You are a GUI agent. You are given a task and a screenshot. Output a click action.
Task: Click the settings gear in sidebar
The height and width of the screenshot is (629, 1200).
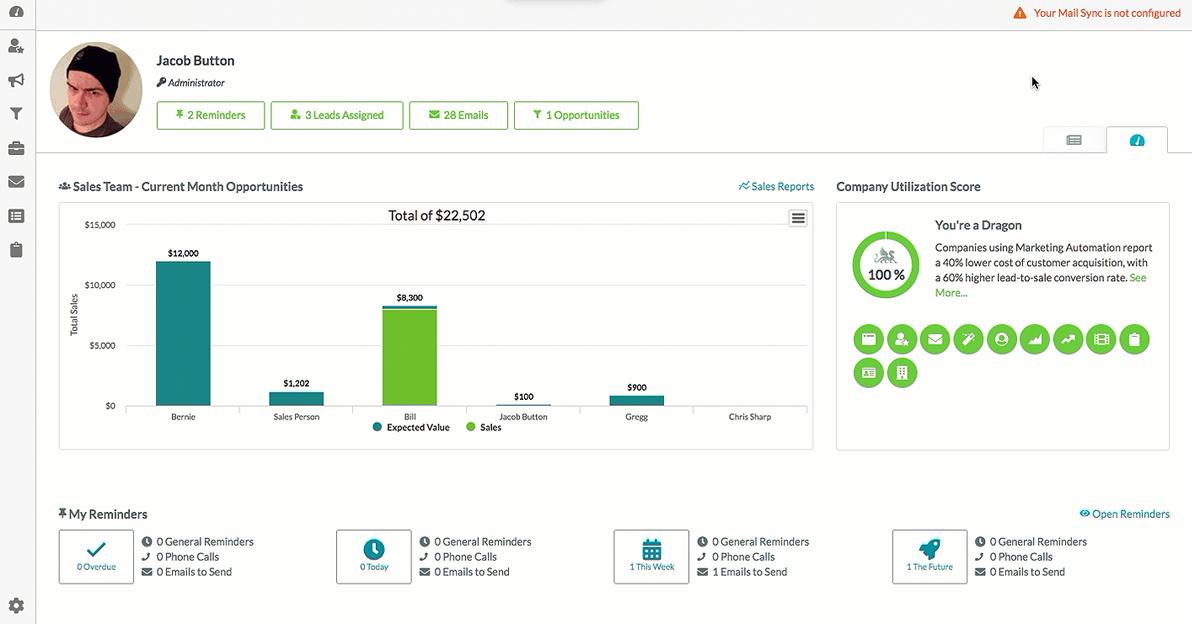(x=16, y=606)
